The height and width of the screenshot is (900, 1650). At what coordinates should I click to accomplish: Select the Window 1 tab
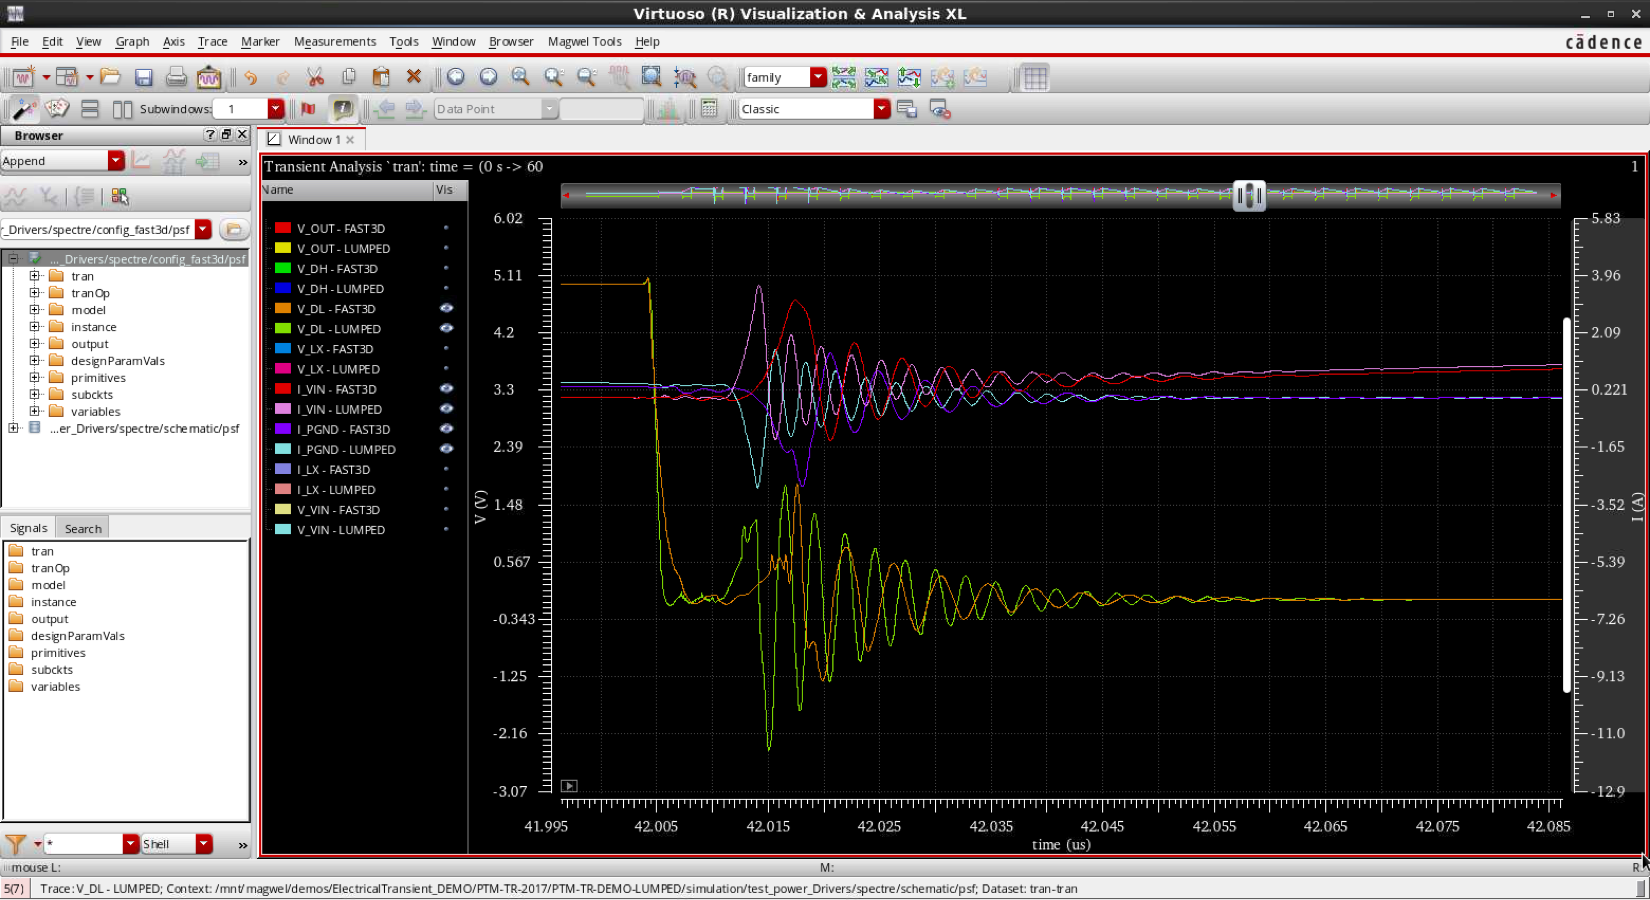pyautogui.click(x=313, y=140)
